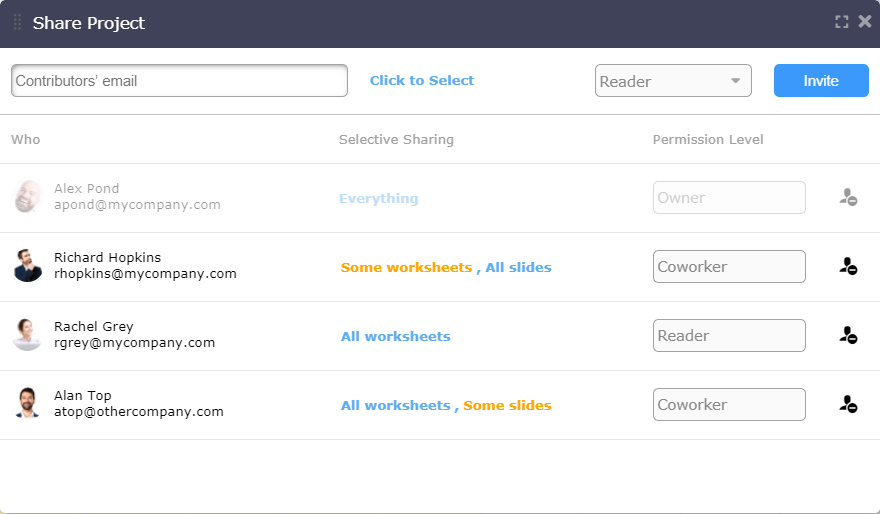Click the 'Click to Select' link
880x514 pixels.
pyautogui.click(x=422, y=80)
